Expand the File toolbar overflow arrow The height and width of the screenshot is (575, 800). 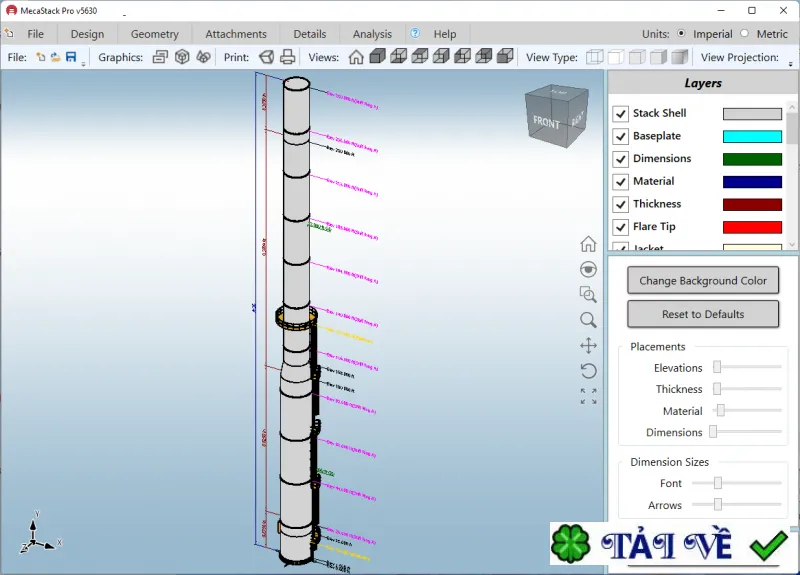(83, 64)
